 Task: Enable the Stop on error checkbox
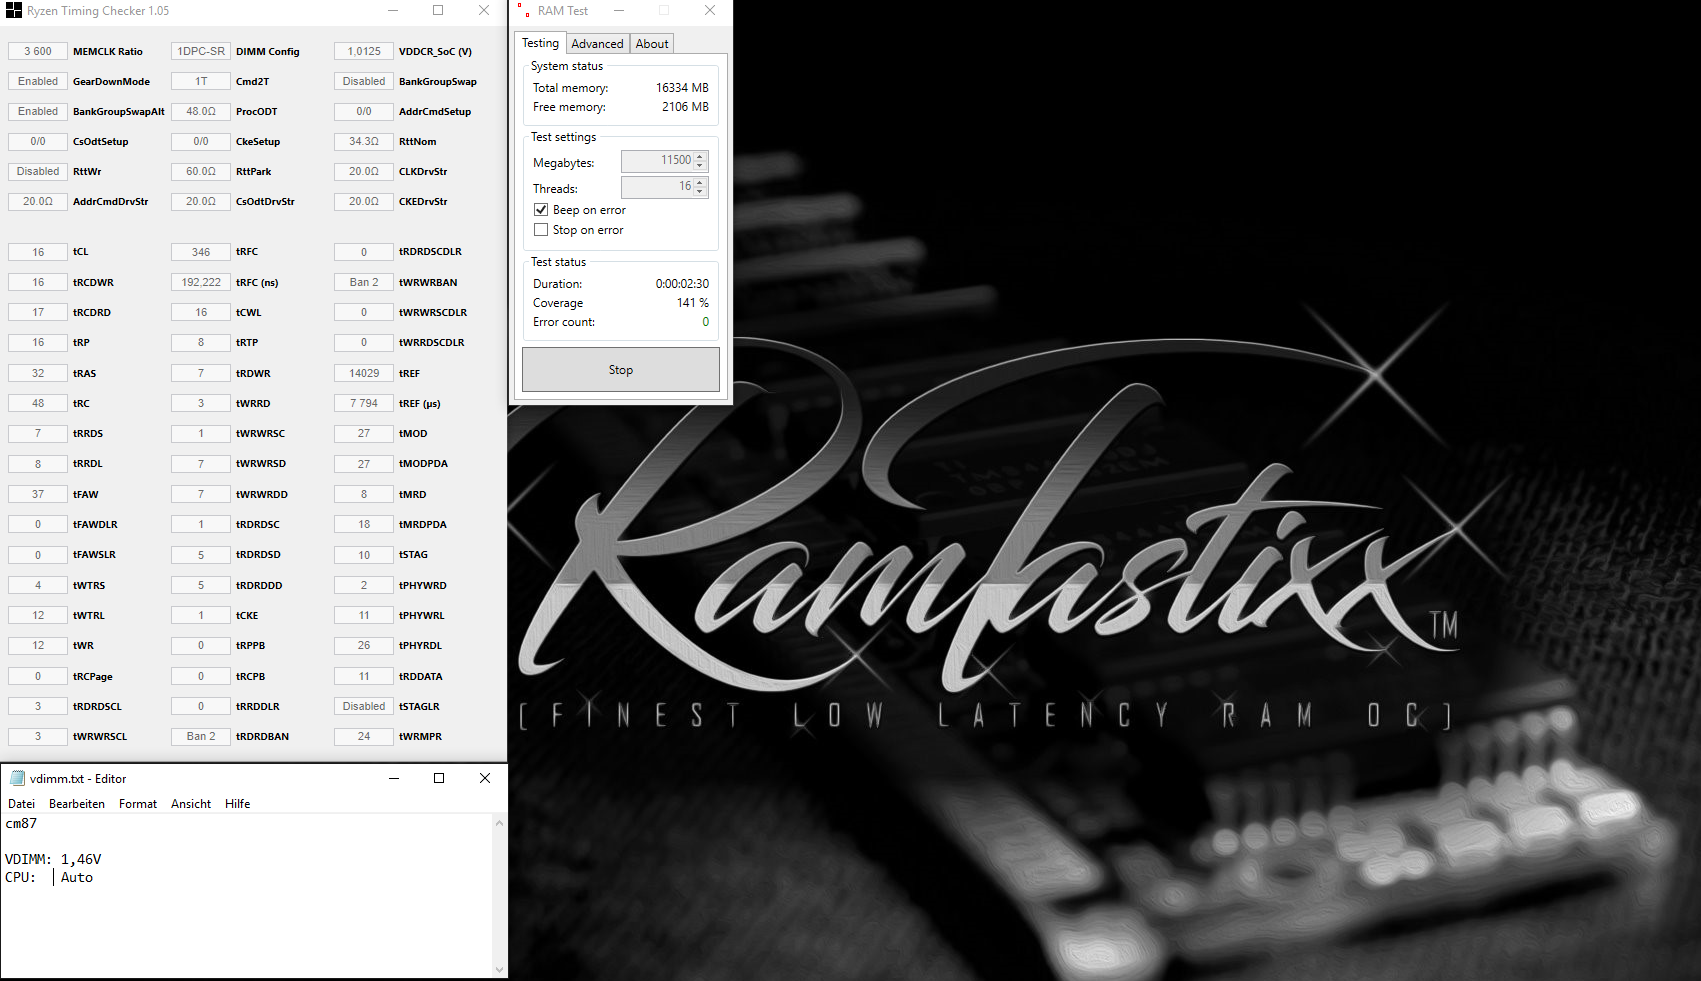[x=541, y=230]
